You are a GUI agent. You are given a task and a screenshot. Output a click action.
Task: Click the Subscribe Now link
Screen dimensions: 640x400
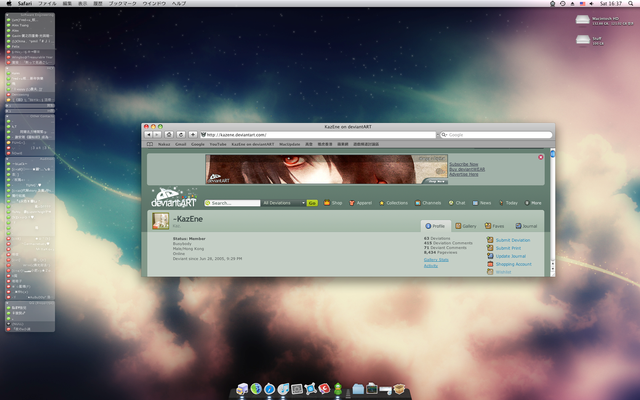pos(463,164)
